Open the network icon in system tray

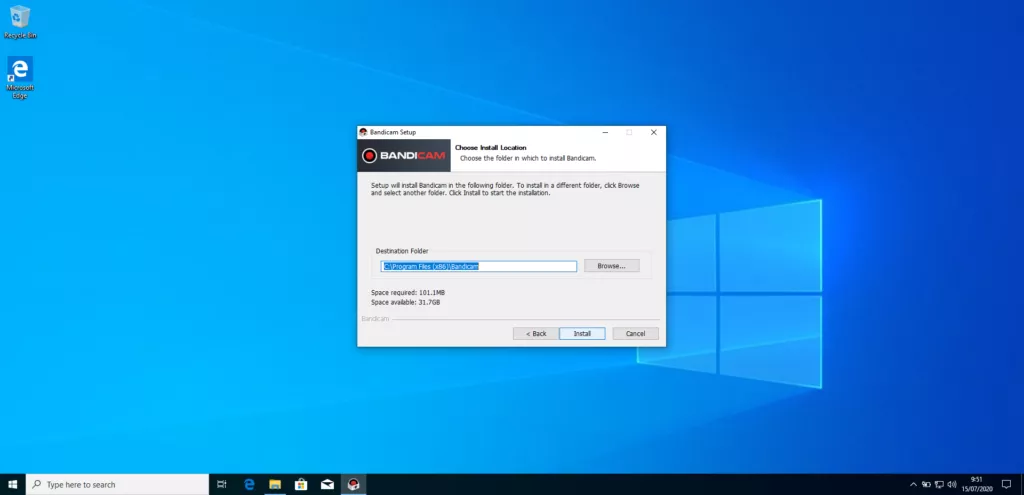[938, 484]
